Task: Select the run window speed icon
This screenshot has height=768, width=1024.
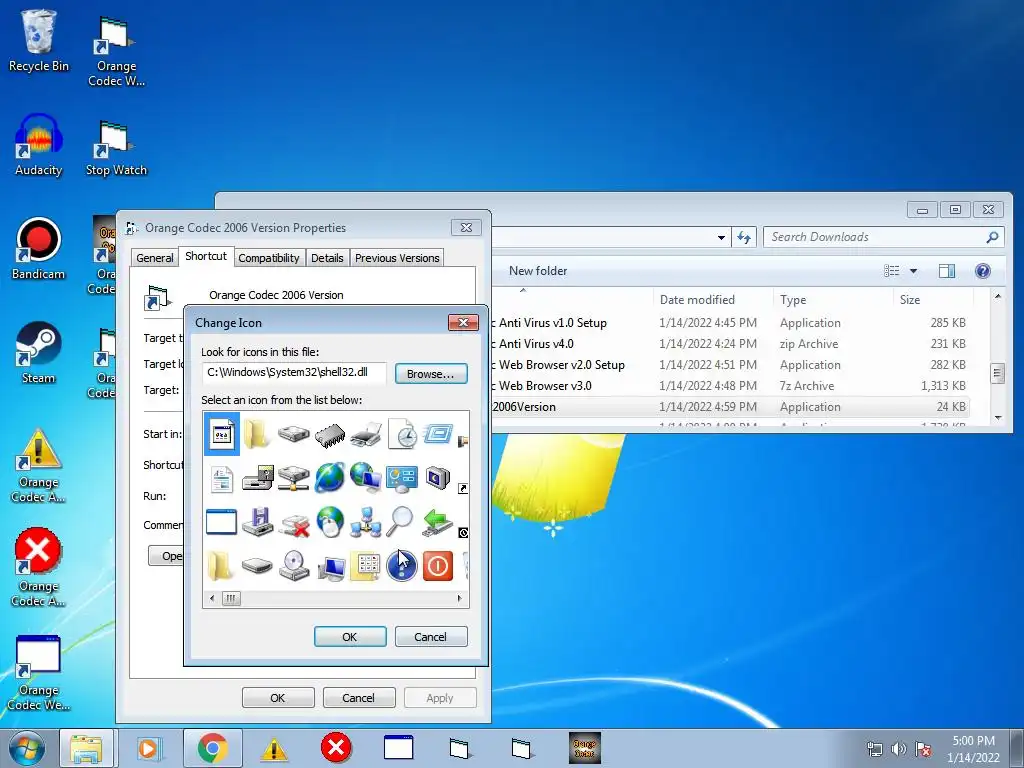Action: (438, 433)
